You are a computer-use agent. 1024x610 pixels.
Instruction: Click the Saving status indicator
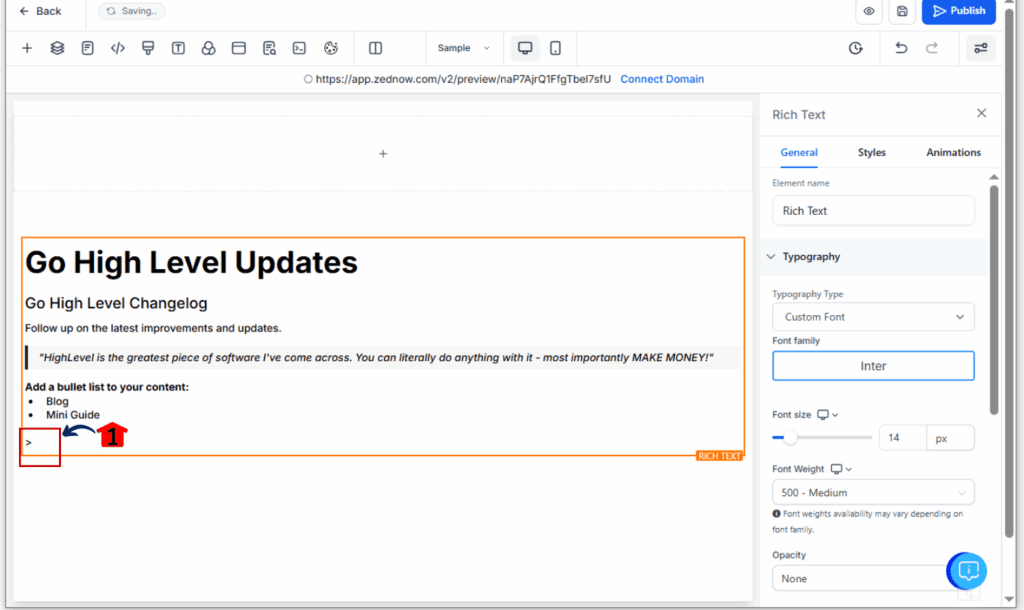132,11
